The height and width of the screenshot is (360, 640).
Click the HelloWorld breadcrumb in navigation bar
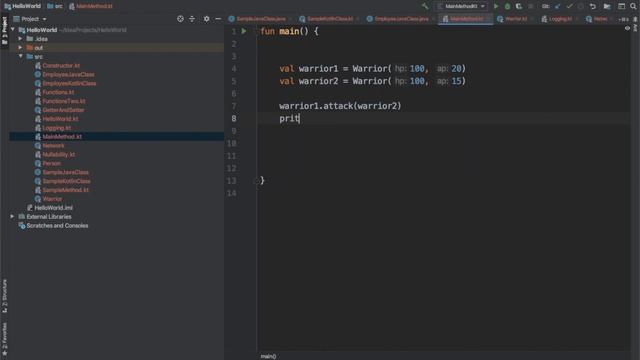pyautogui.click(x=22, y=6)
